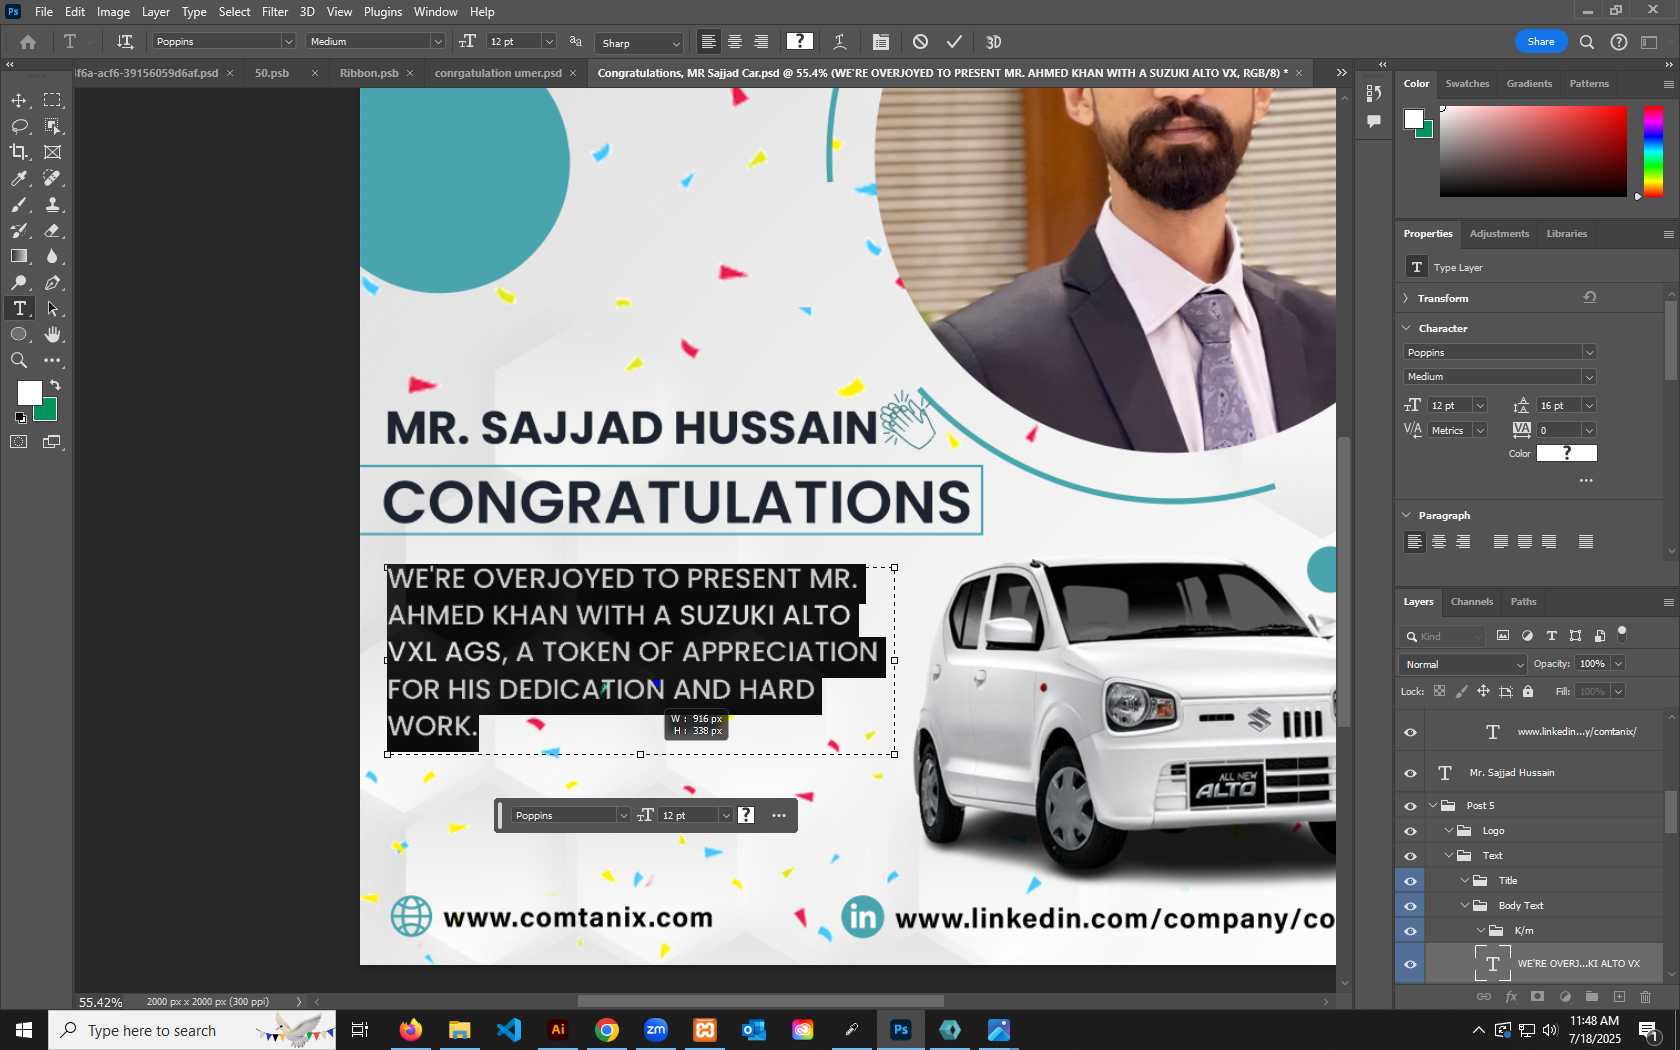Collapse the Body Text group
The width and height of the screenshot is (1680, 1050).
(1465, 906)
